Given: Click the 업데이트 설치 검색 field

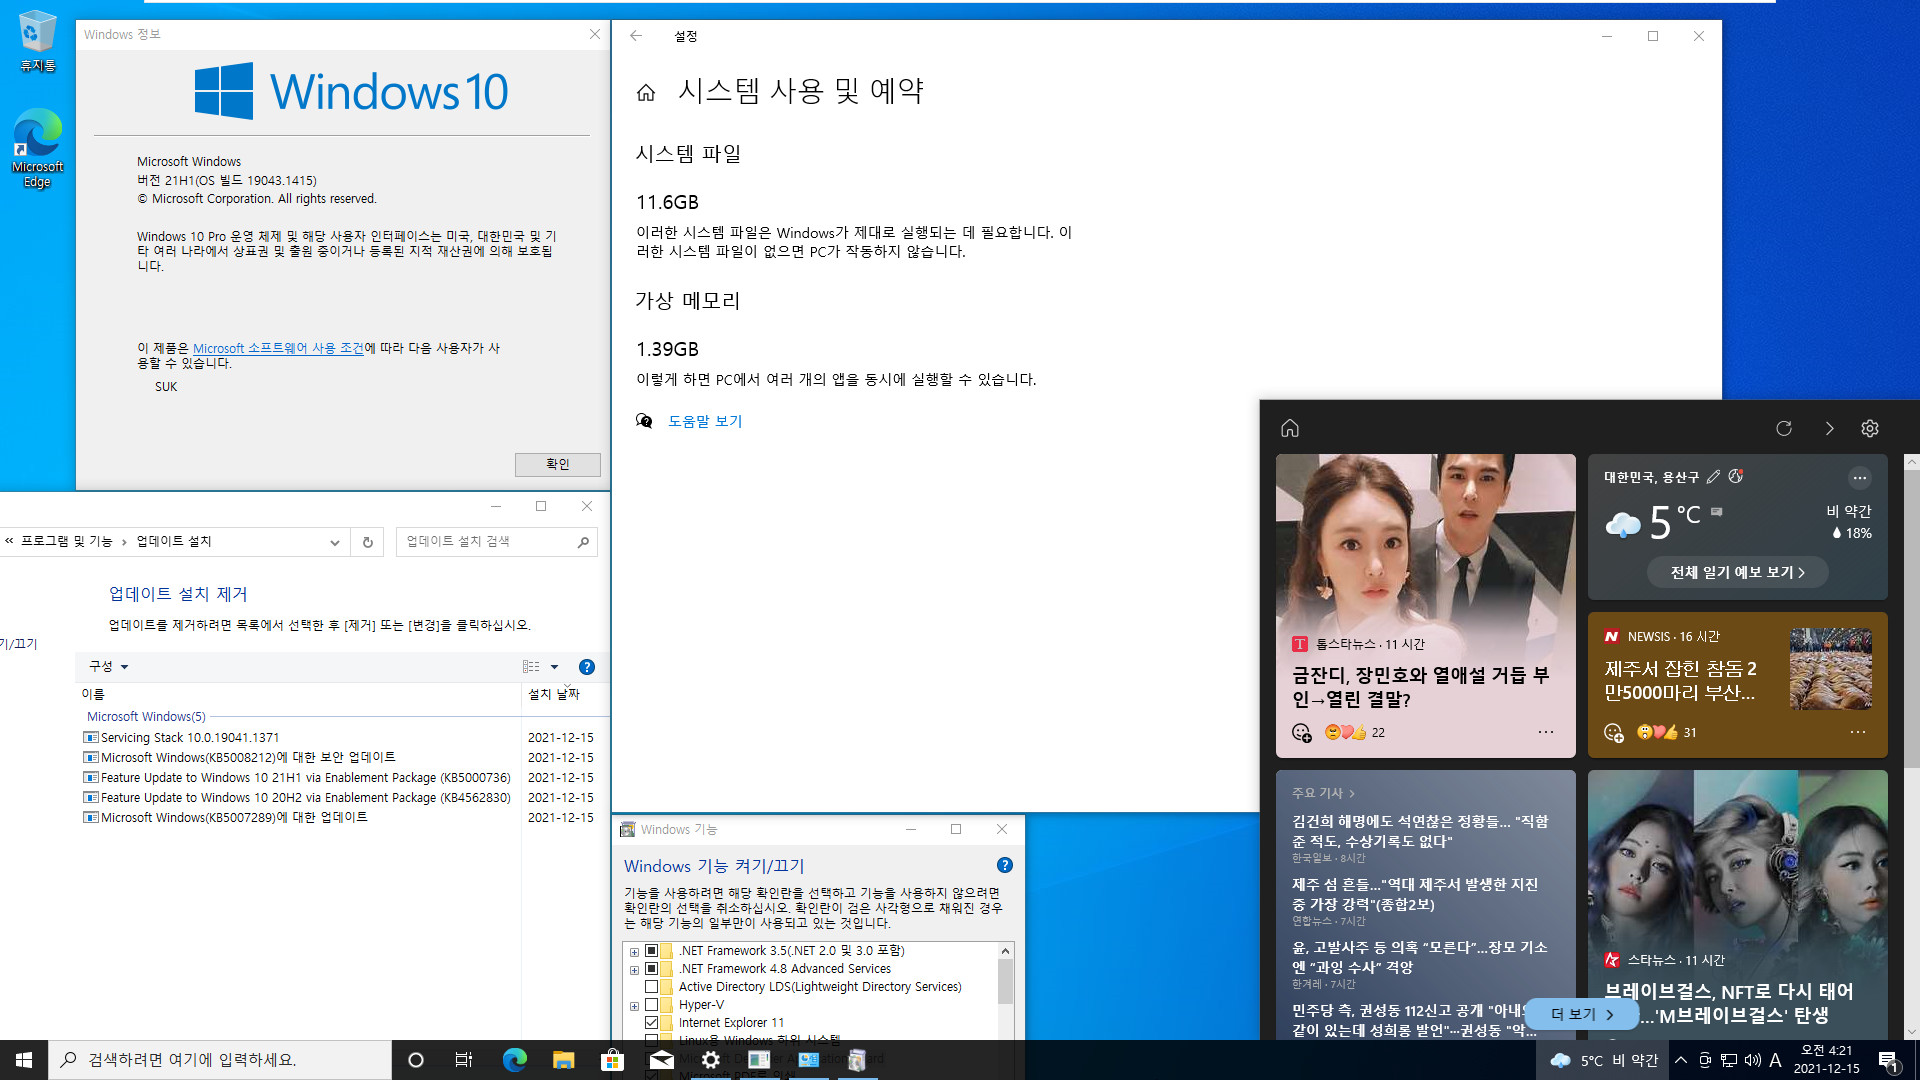Looking at the screenshot, I should [x=486, y=542].
